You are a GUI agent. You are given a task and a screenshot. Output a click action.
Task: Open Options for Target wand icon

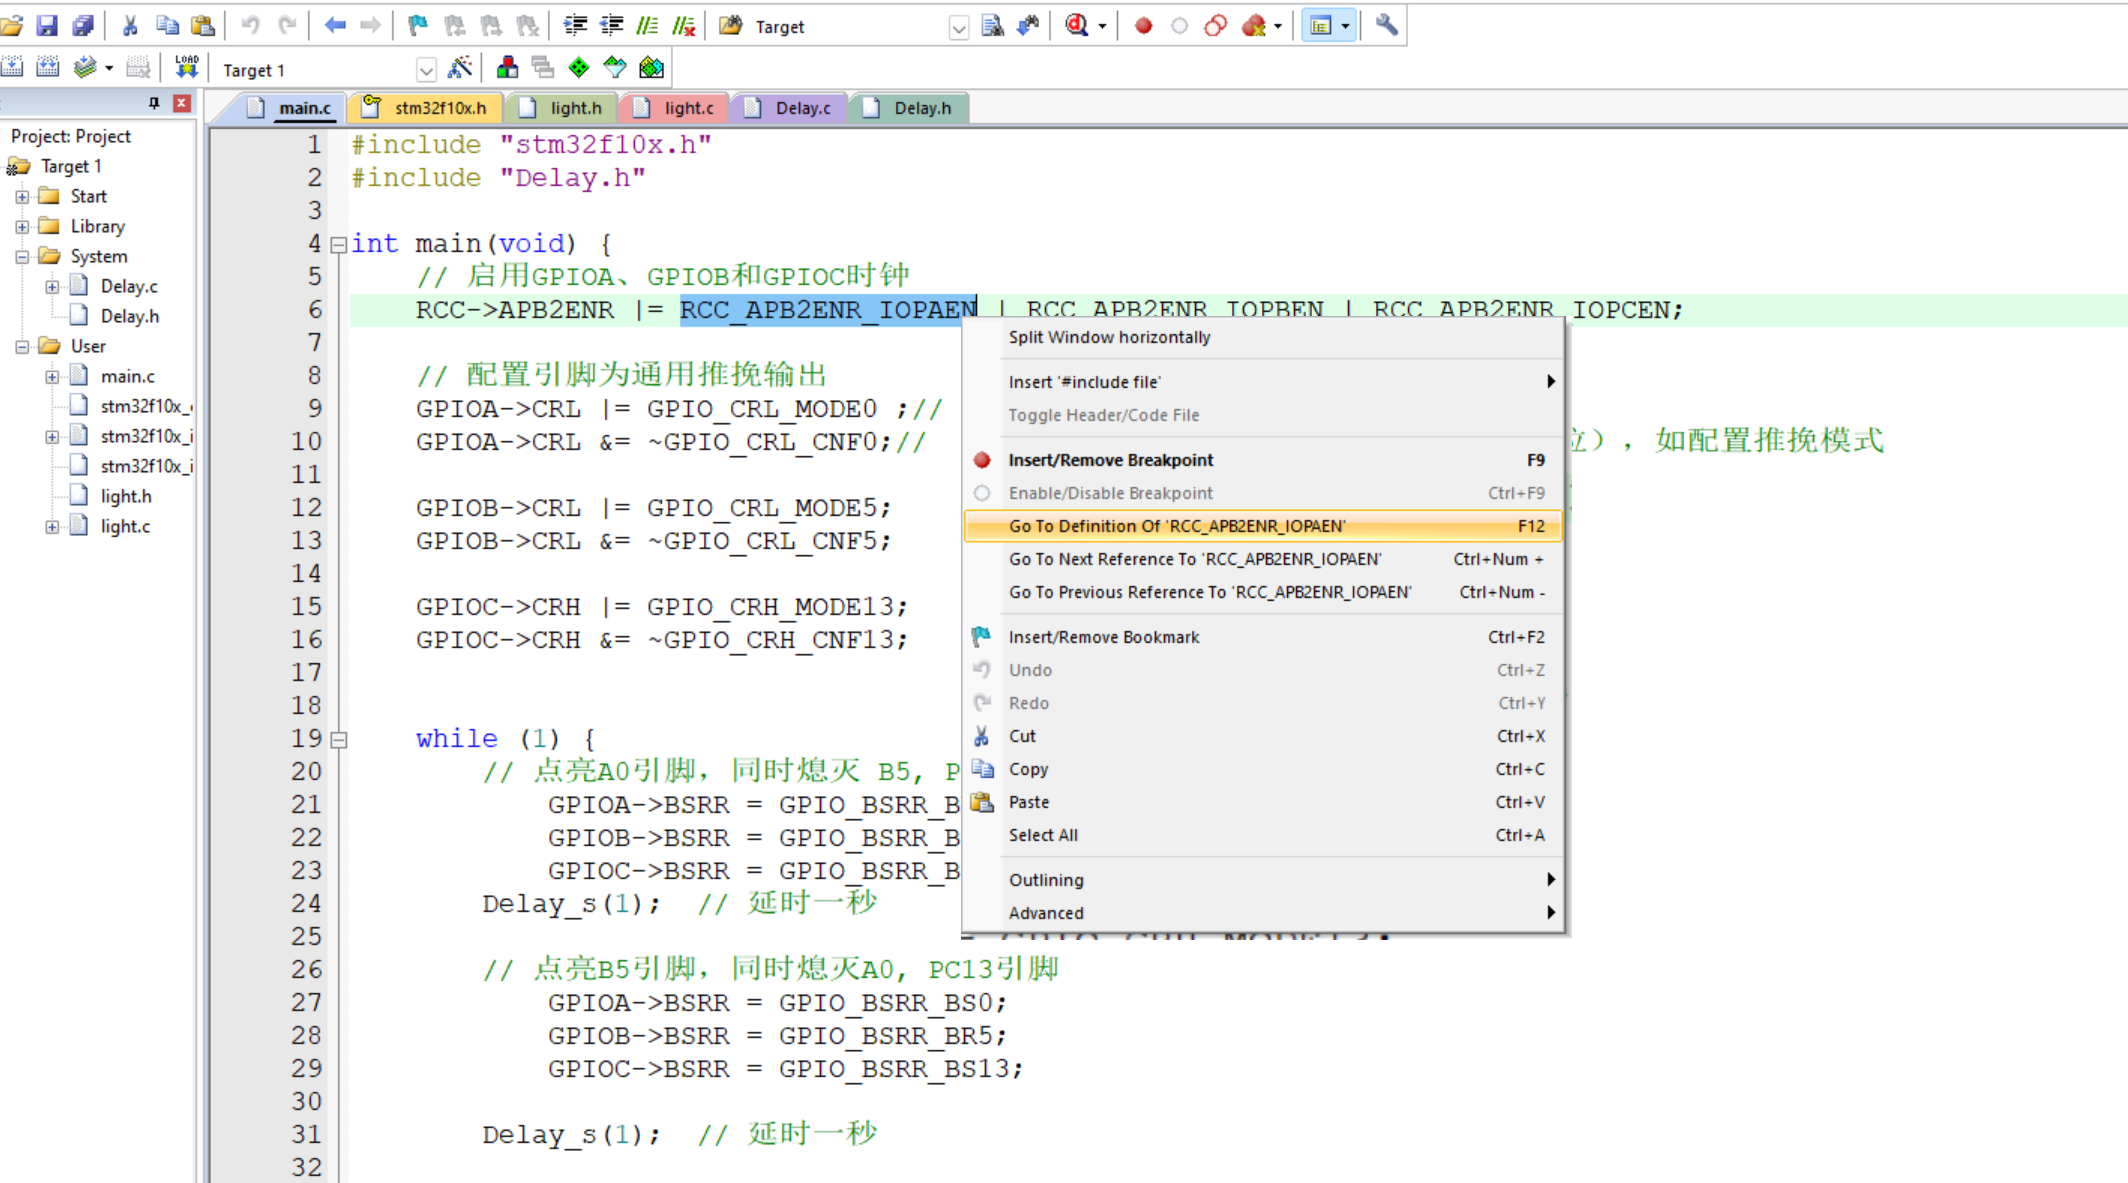[459, 68]
